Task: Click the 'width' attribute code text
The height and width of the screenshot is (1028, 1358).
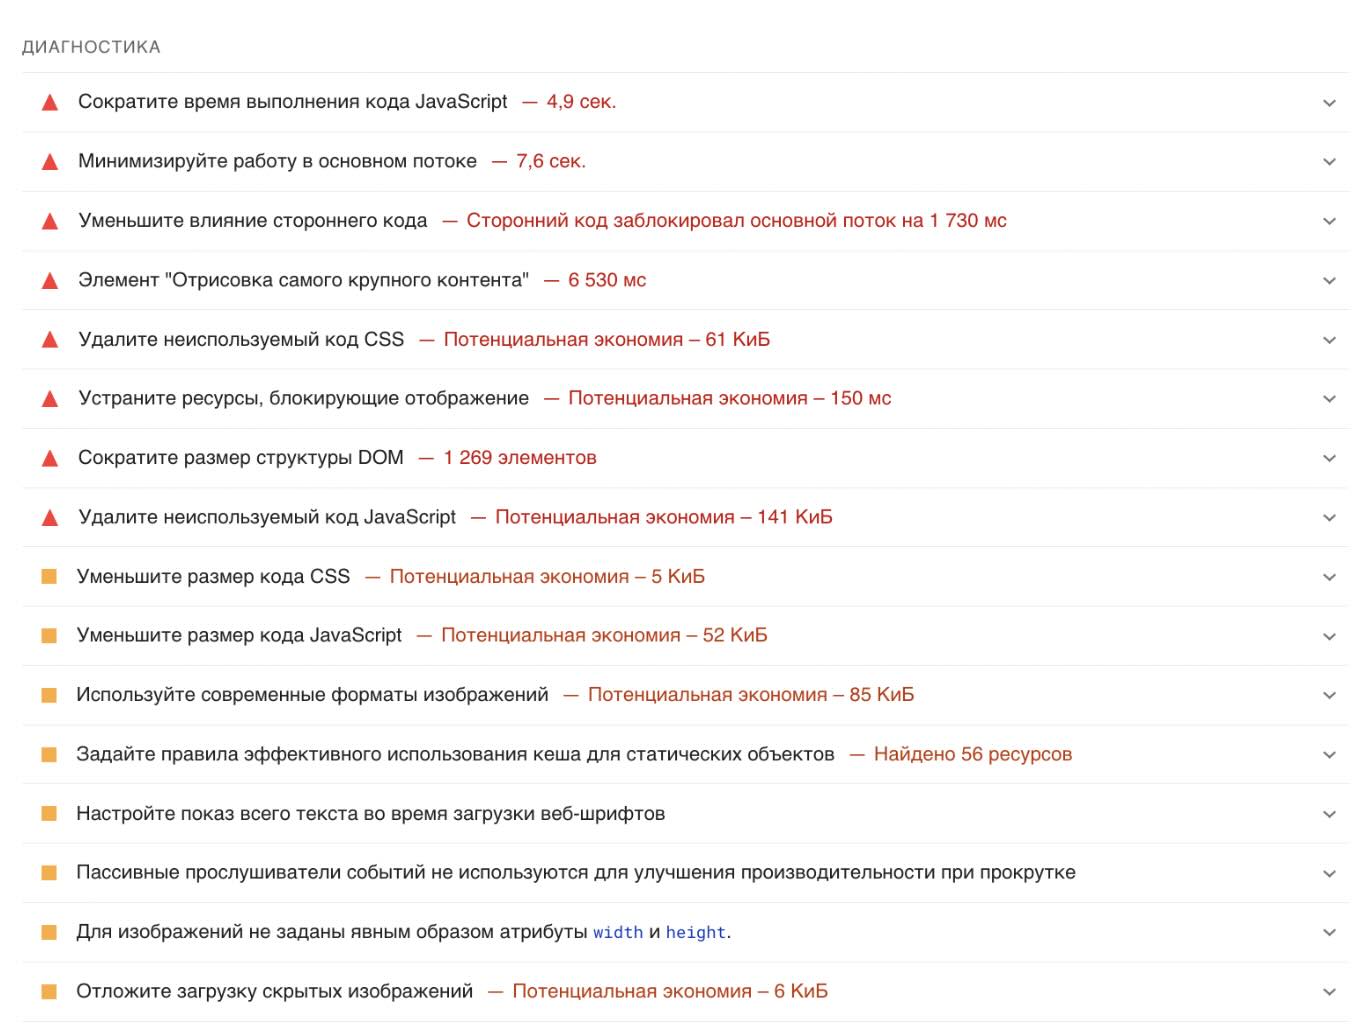Action: tap(618, 932)
